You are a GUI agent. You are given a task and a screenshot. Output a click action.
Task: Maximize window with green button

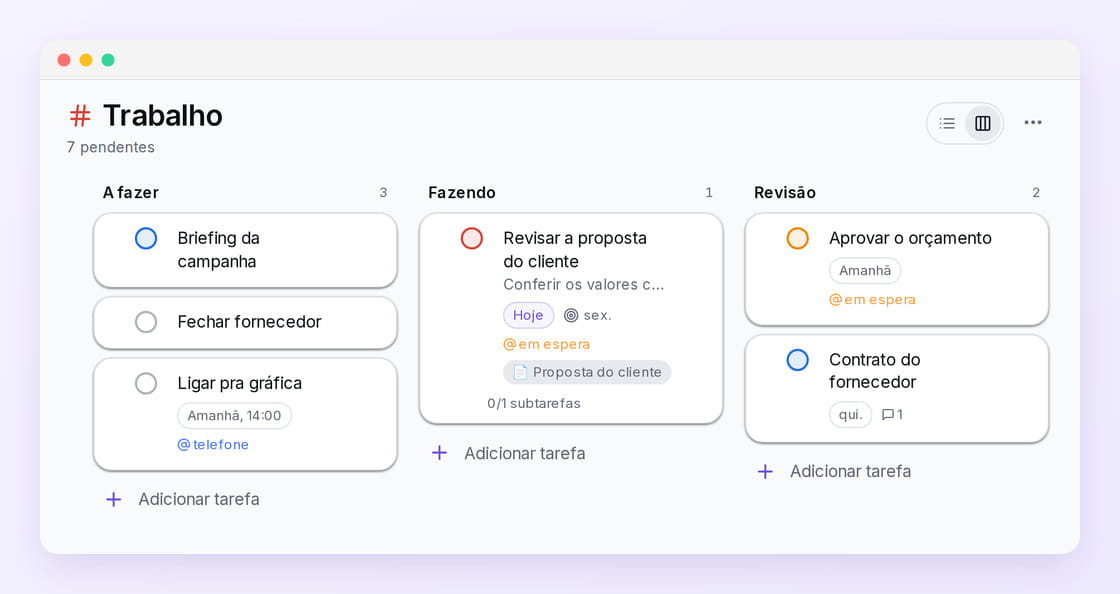(x=108, y=60)
